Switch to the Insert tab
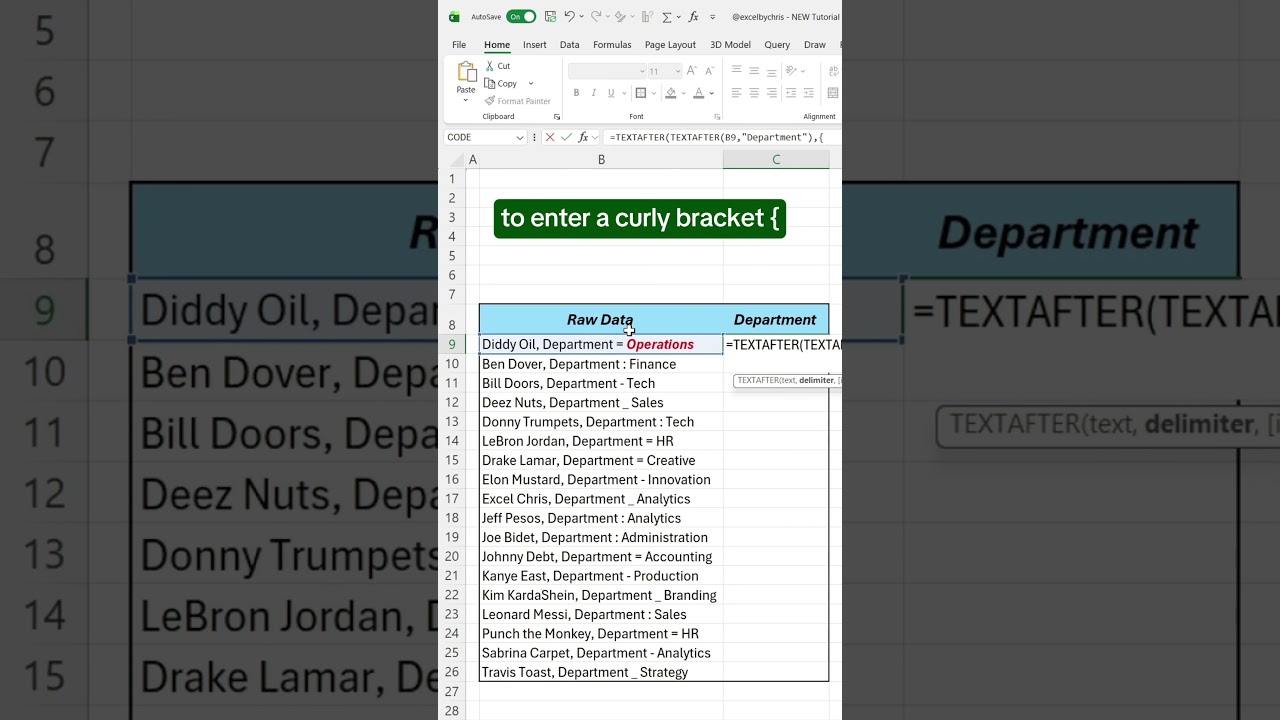 point(535,45)
